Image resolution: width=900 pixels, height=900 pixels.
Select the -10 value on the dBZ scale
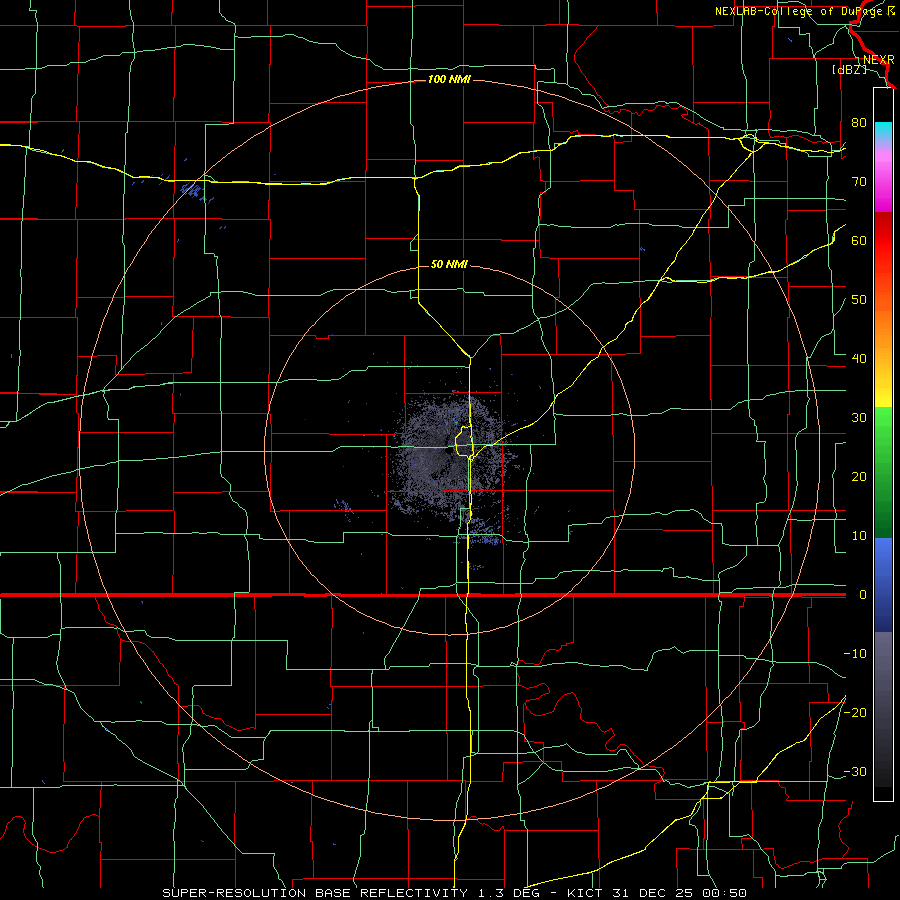pyautogui.click(x=855, y=654)
